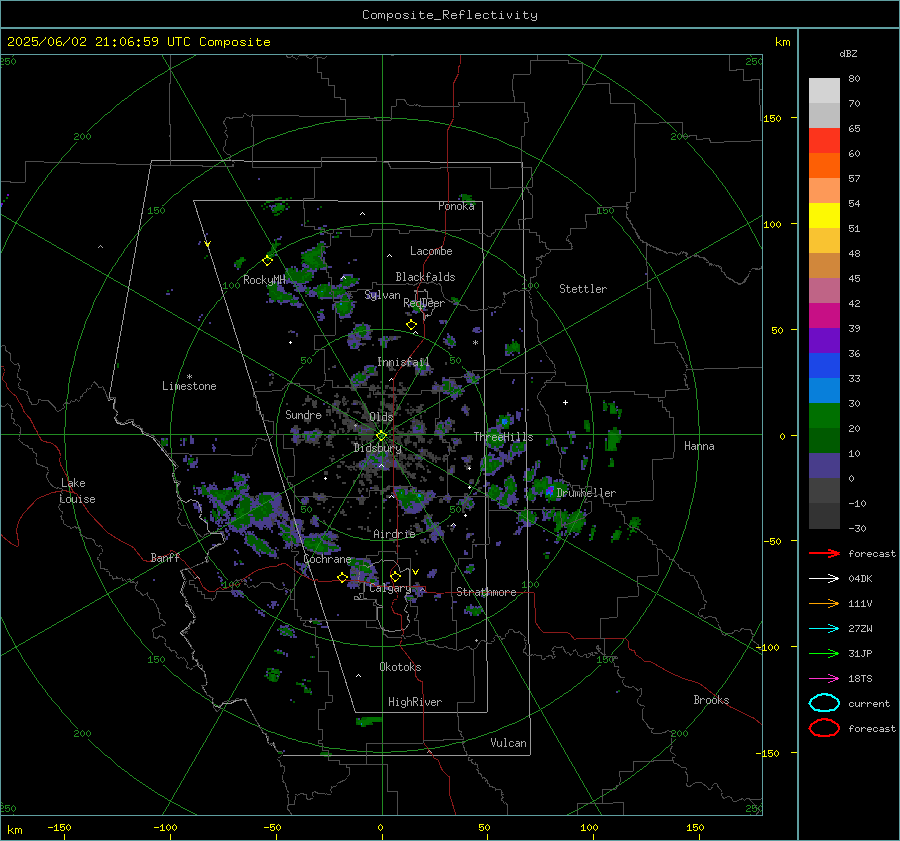The image size is (900, 841).
Task: Click the Sundre city label
Action: click(303, 414)
